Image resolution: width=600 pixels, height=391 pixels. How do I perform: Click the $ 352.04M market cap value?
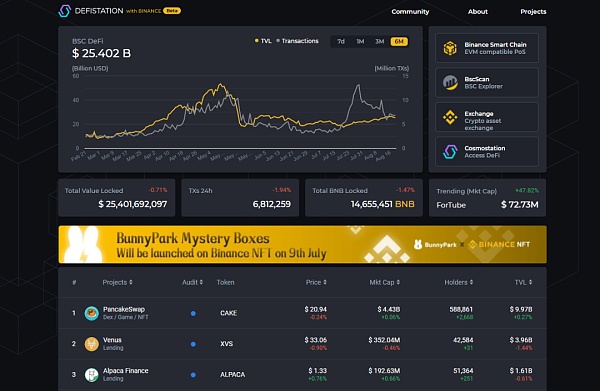pyautogui.click(x=384, y=340)
